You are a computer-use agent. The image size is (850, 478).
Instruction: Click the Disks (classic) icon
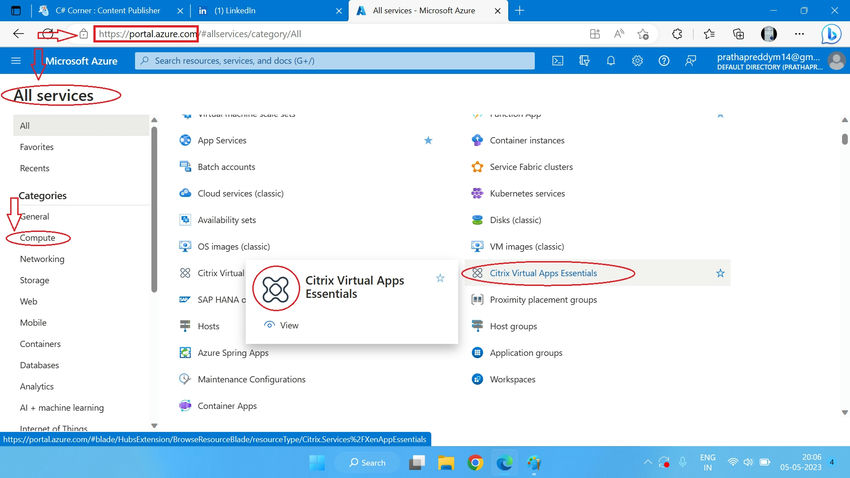[x=477, y=220]
